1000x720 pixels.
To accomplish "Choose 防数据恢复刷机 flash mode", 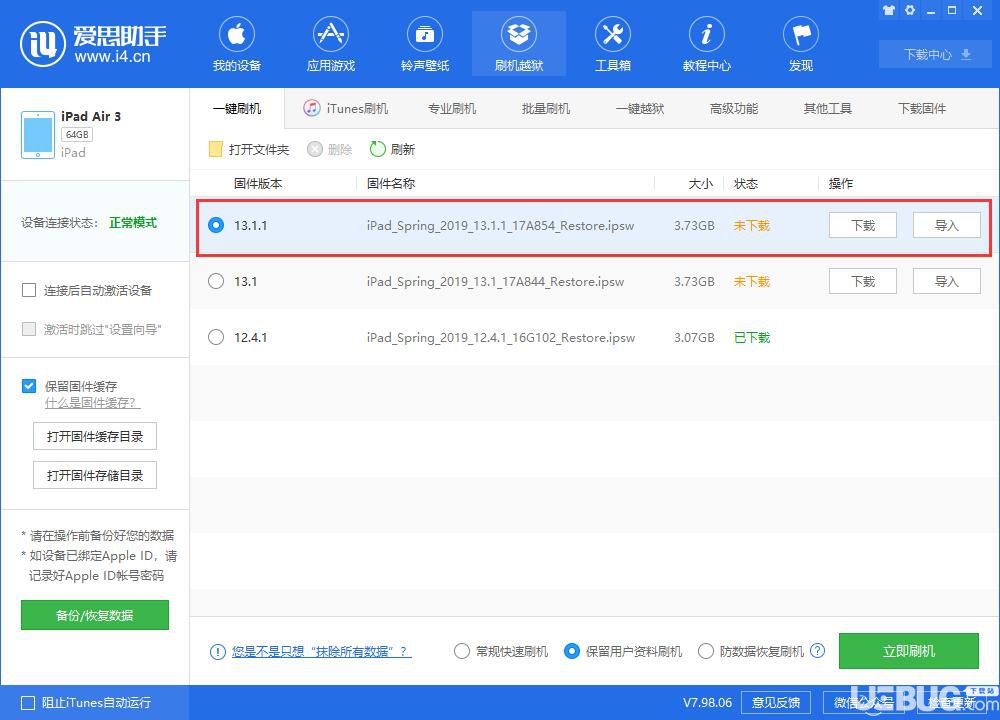I will [706, 651].
